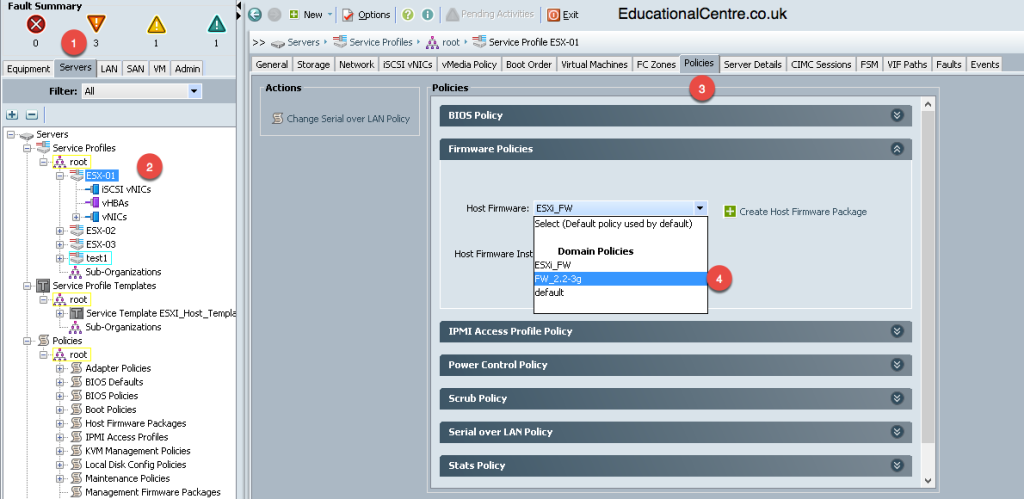Switch to the Boot Order tab

coord(529,65)
